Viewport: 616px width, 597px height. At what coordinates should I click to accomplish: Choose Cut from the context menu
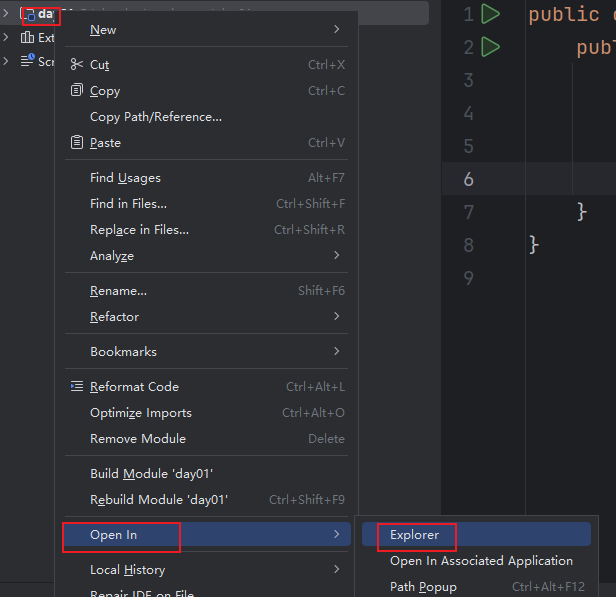click(x=206, y=64)
